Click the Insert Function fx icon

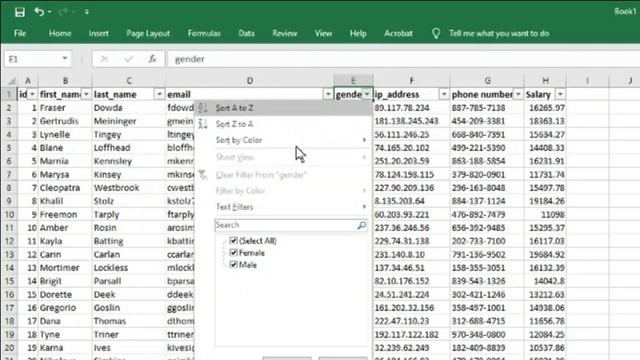pos(152,59)
